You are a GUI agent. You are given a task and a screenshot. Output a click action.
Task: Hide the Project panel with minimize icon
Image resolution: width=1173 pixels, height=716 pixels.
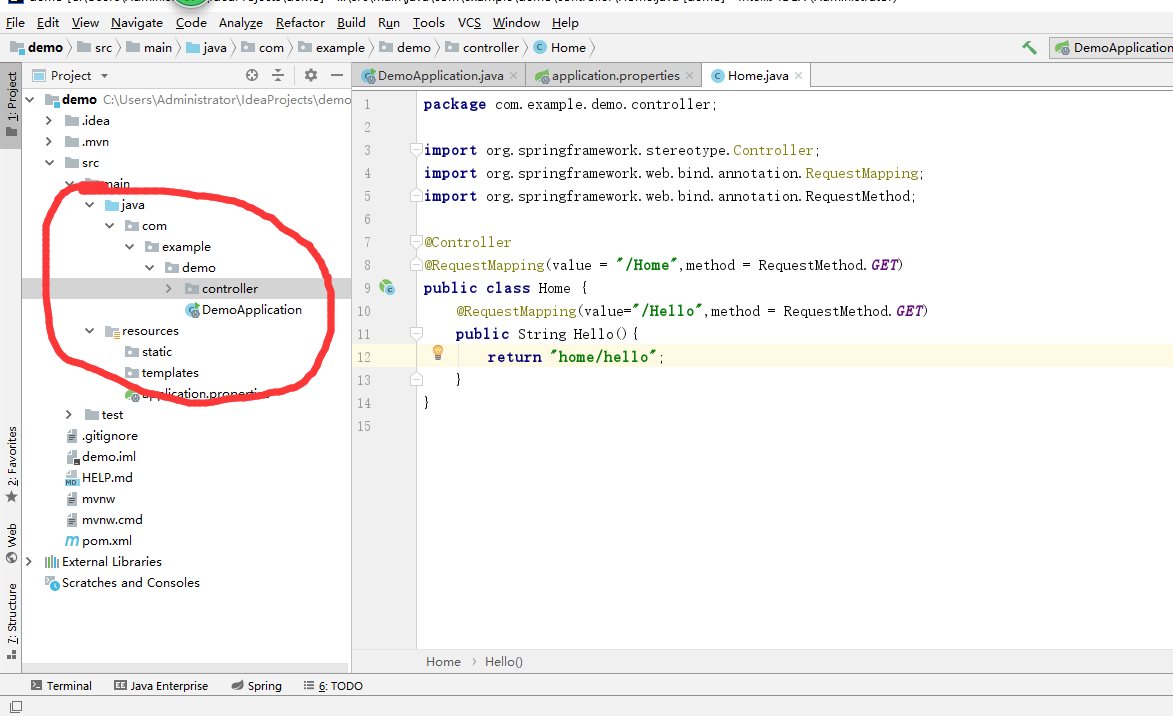click(x=335, y=75)
